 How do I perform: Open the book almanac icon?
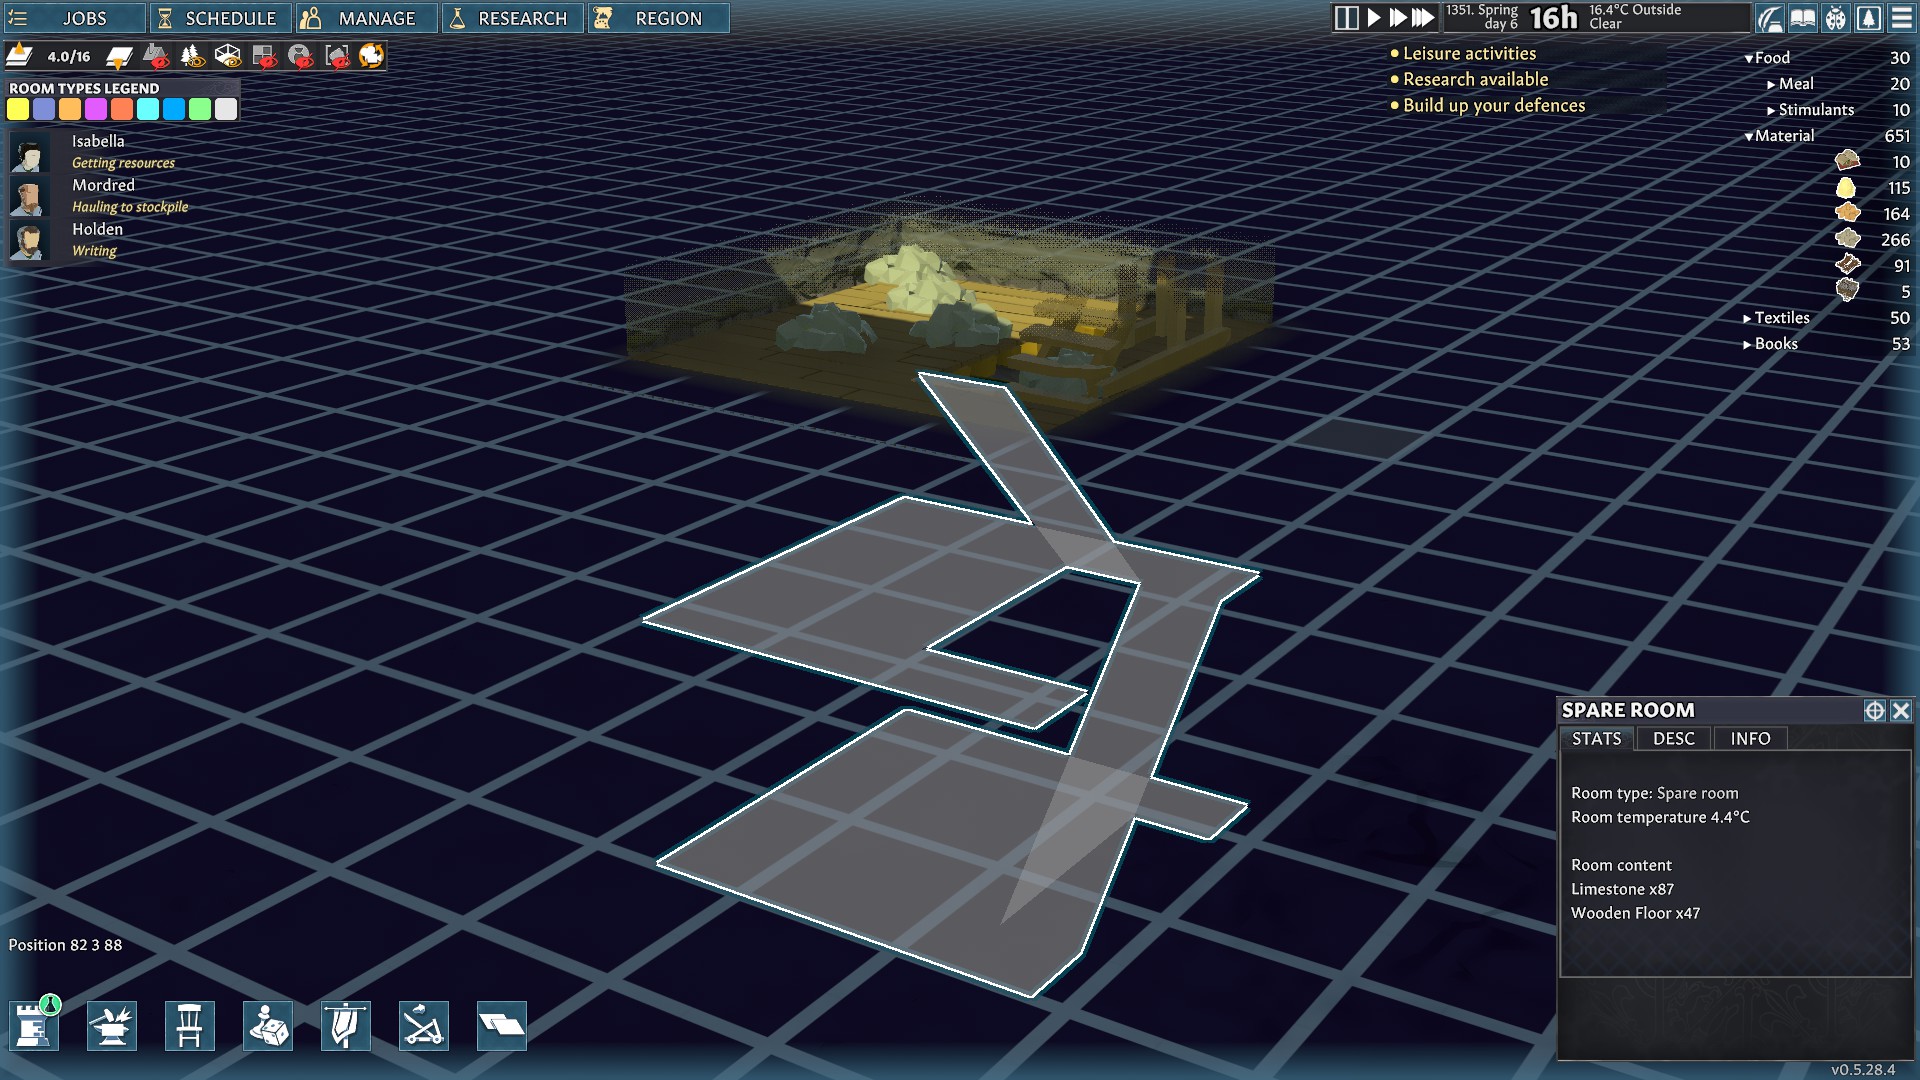1802,18
